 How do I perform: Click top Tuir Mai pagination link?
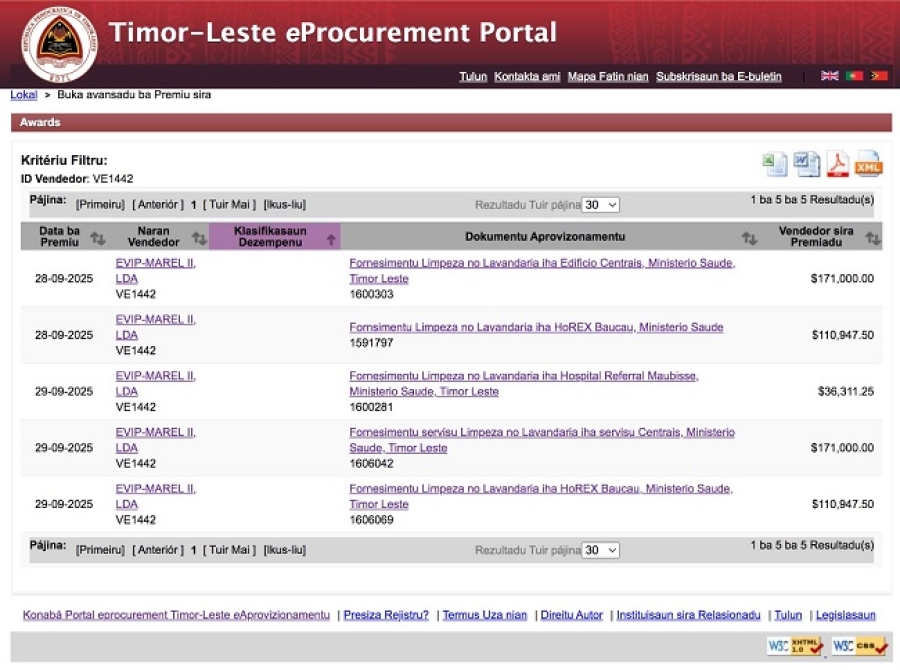(x=229, y=205)
